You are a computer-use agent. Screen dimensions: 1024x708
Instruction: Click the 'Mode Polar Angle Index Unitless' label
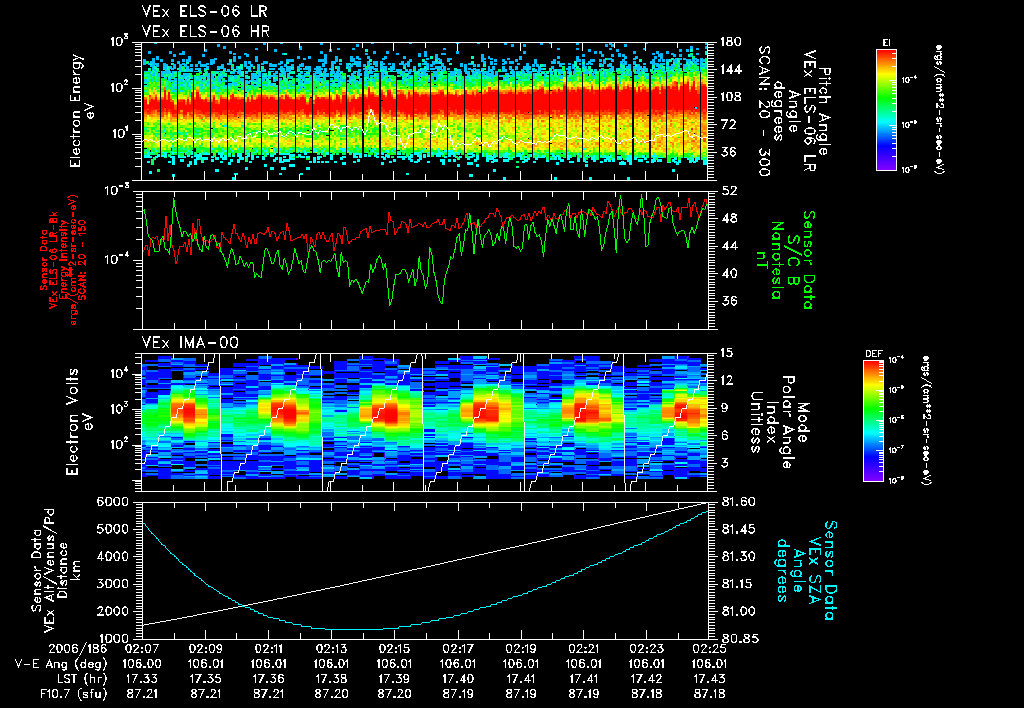tap(779, 421)
